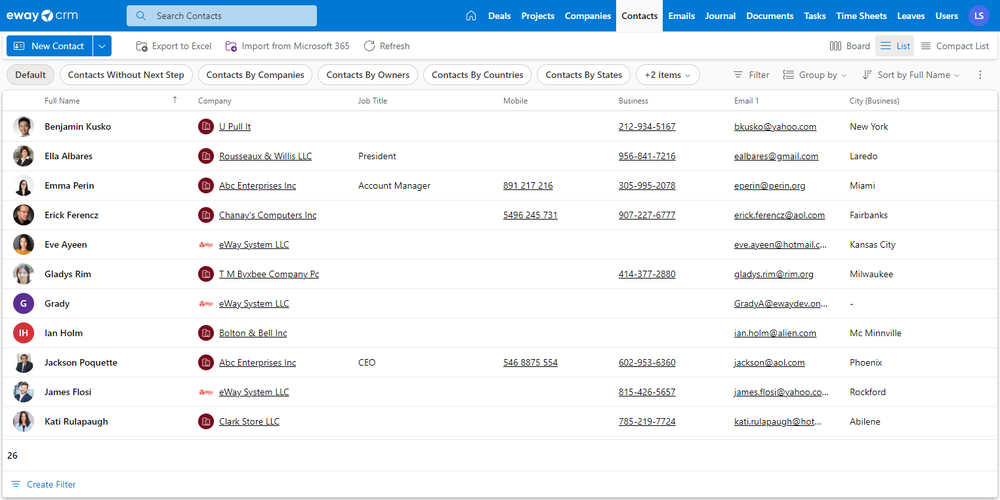Click the sort arrow in Full Name header
This screenshot has width=1000, height=500.
(175, 100)
